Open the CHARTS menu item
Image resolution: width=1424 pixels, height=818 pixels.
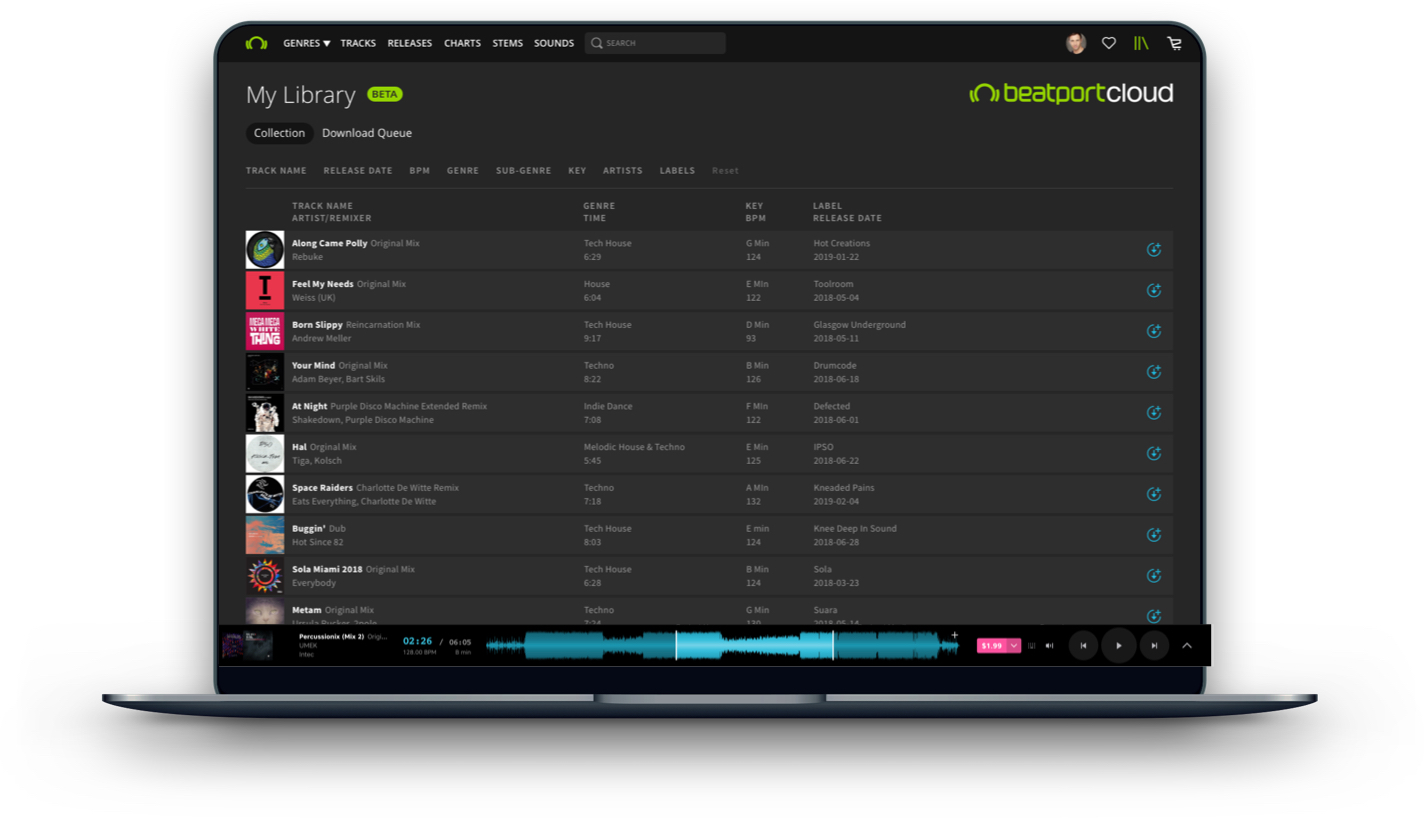462,43
